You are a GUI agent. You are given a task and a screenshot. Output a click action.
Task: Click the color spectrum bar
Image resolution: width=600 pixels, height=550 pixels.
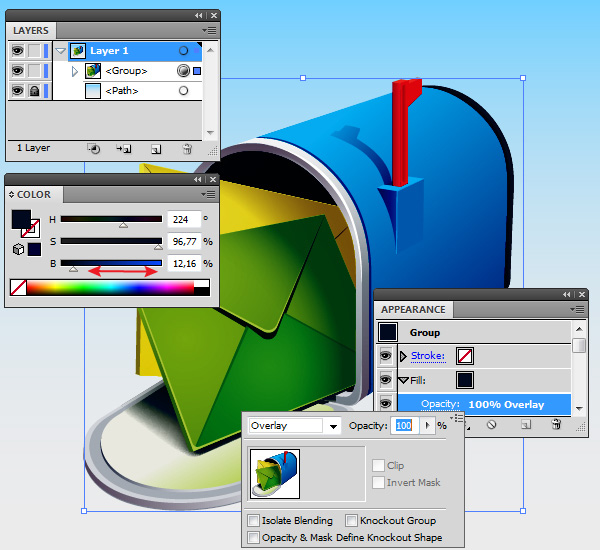coord(110,288)
